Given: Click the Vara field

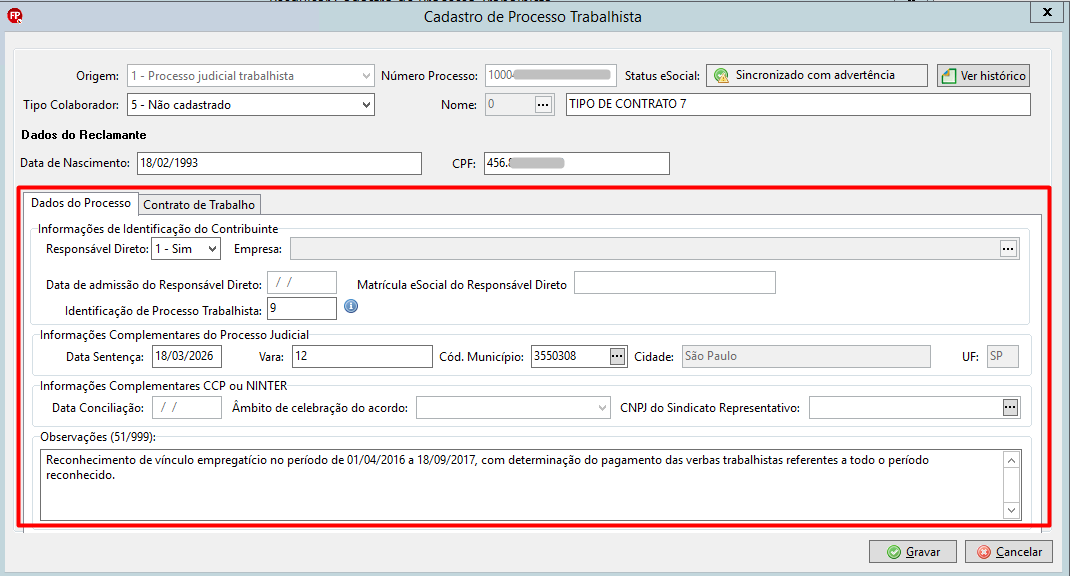Looking at the screenshot, I should pos(362,356).
